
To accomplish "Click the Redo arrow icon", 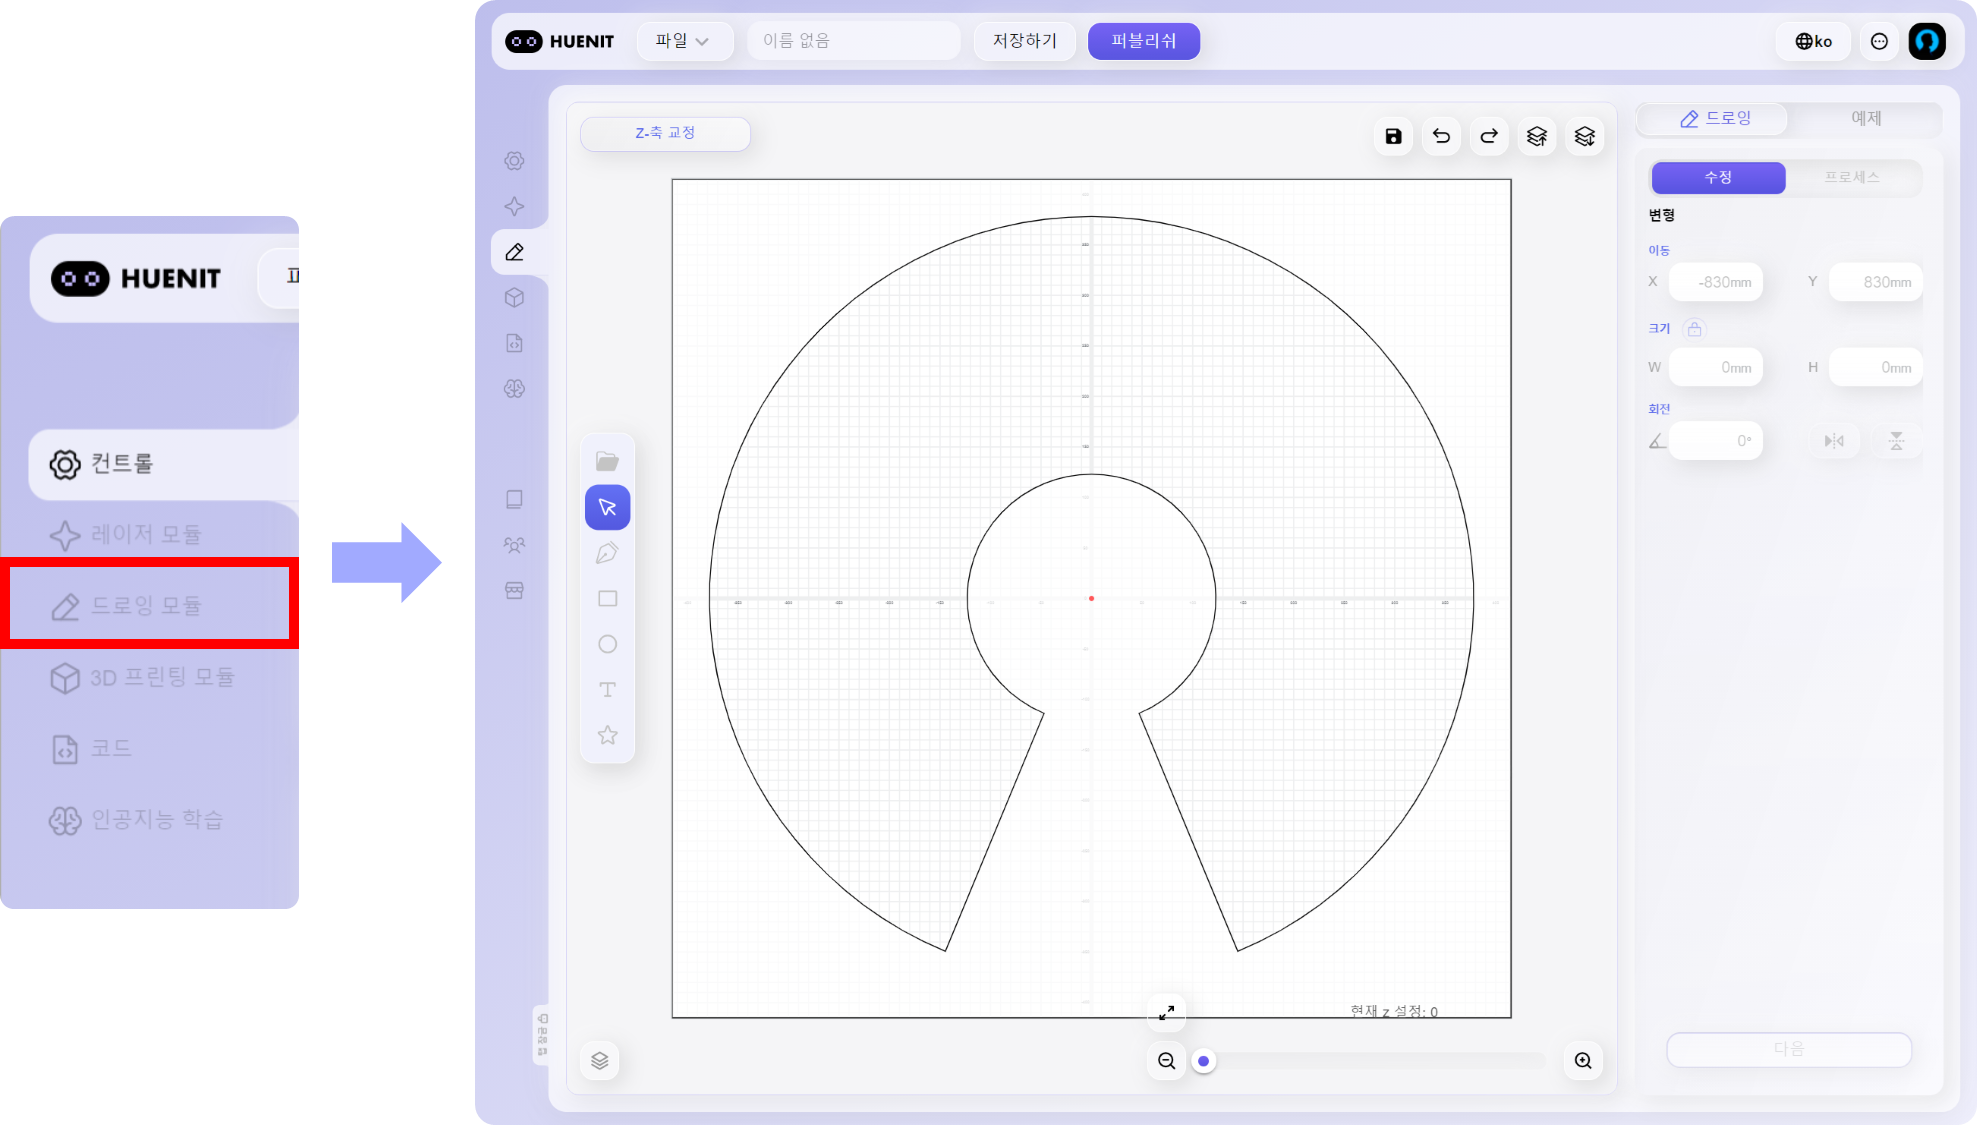I will click(x=1489, y=136).
